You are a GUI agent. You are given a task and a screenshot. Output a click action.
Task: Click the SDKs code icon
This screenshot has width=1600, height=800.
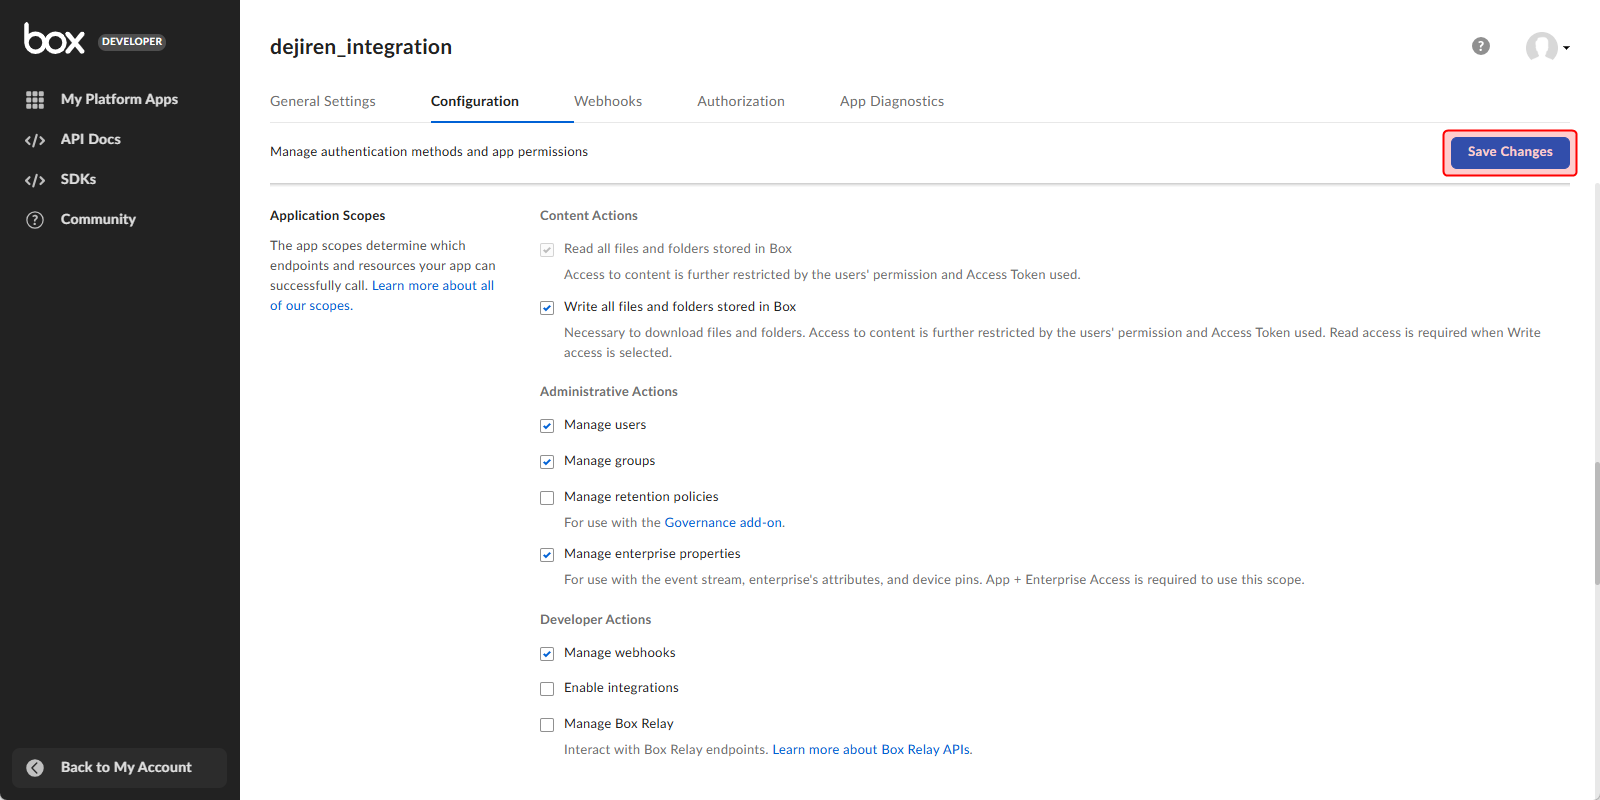click(35, 180)
